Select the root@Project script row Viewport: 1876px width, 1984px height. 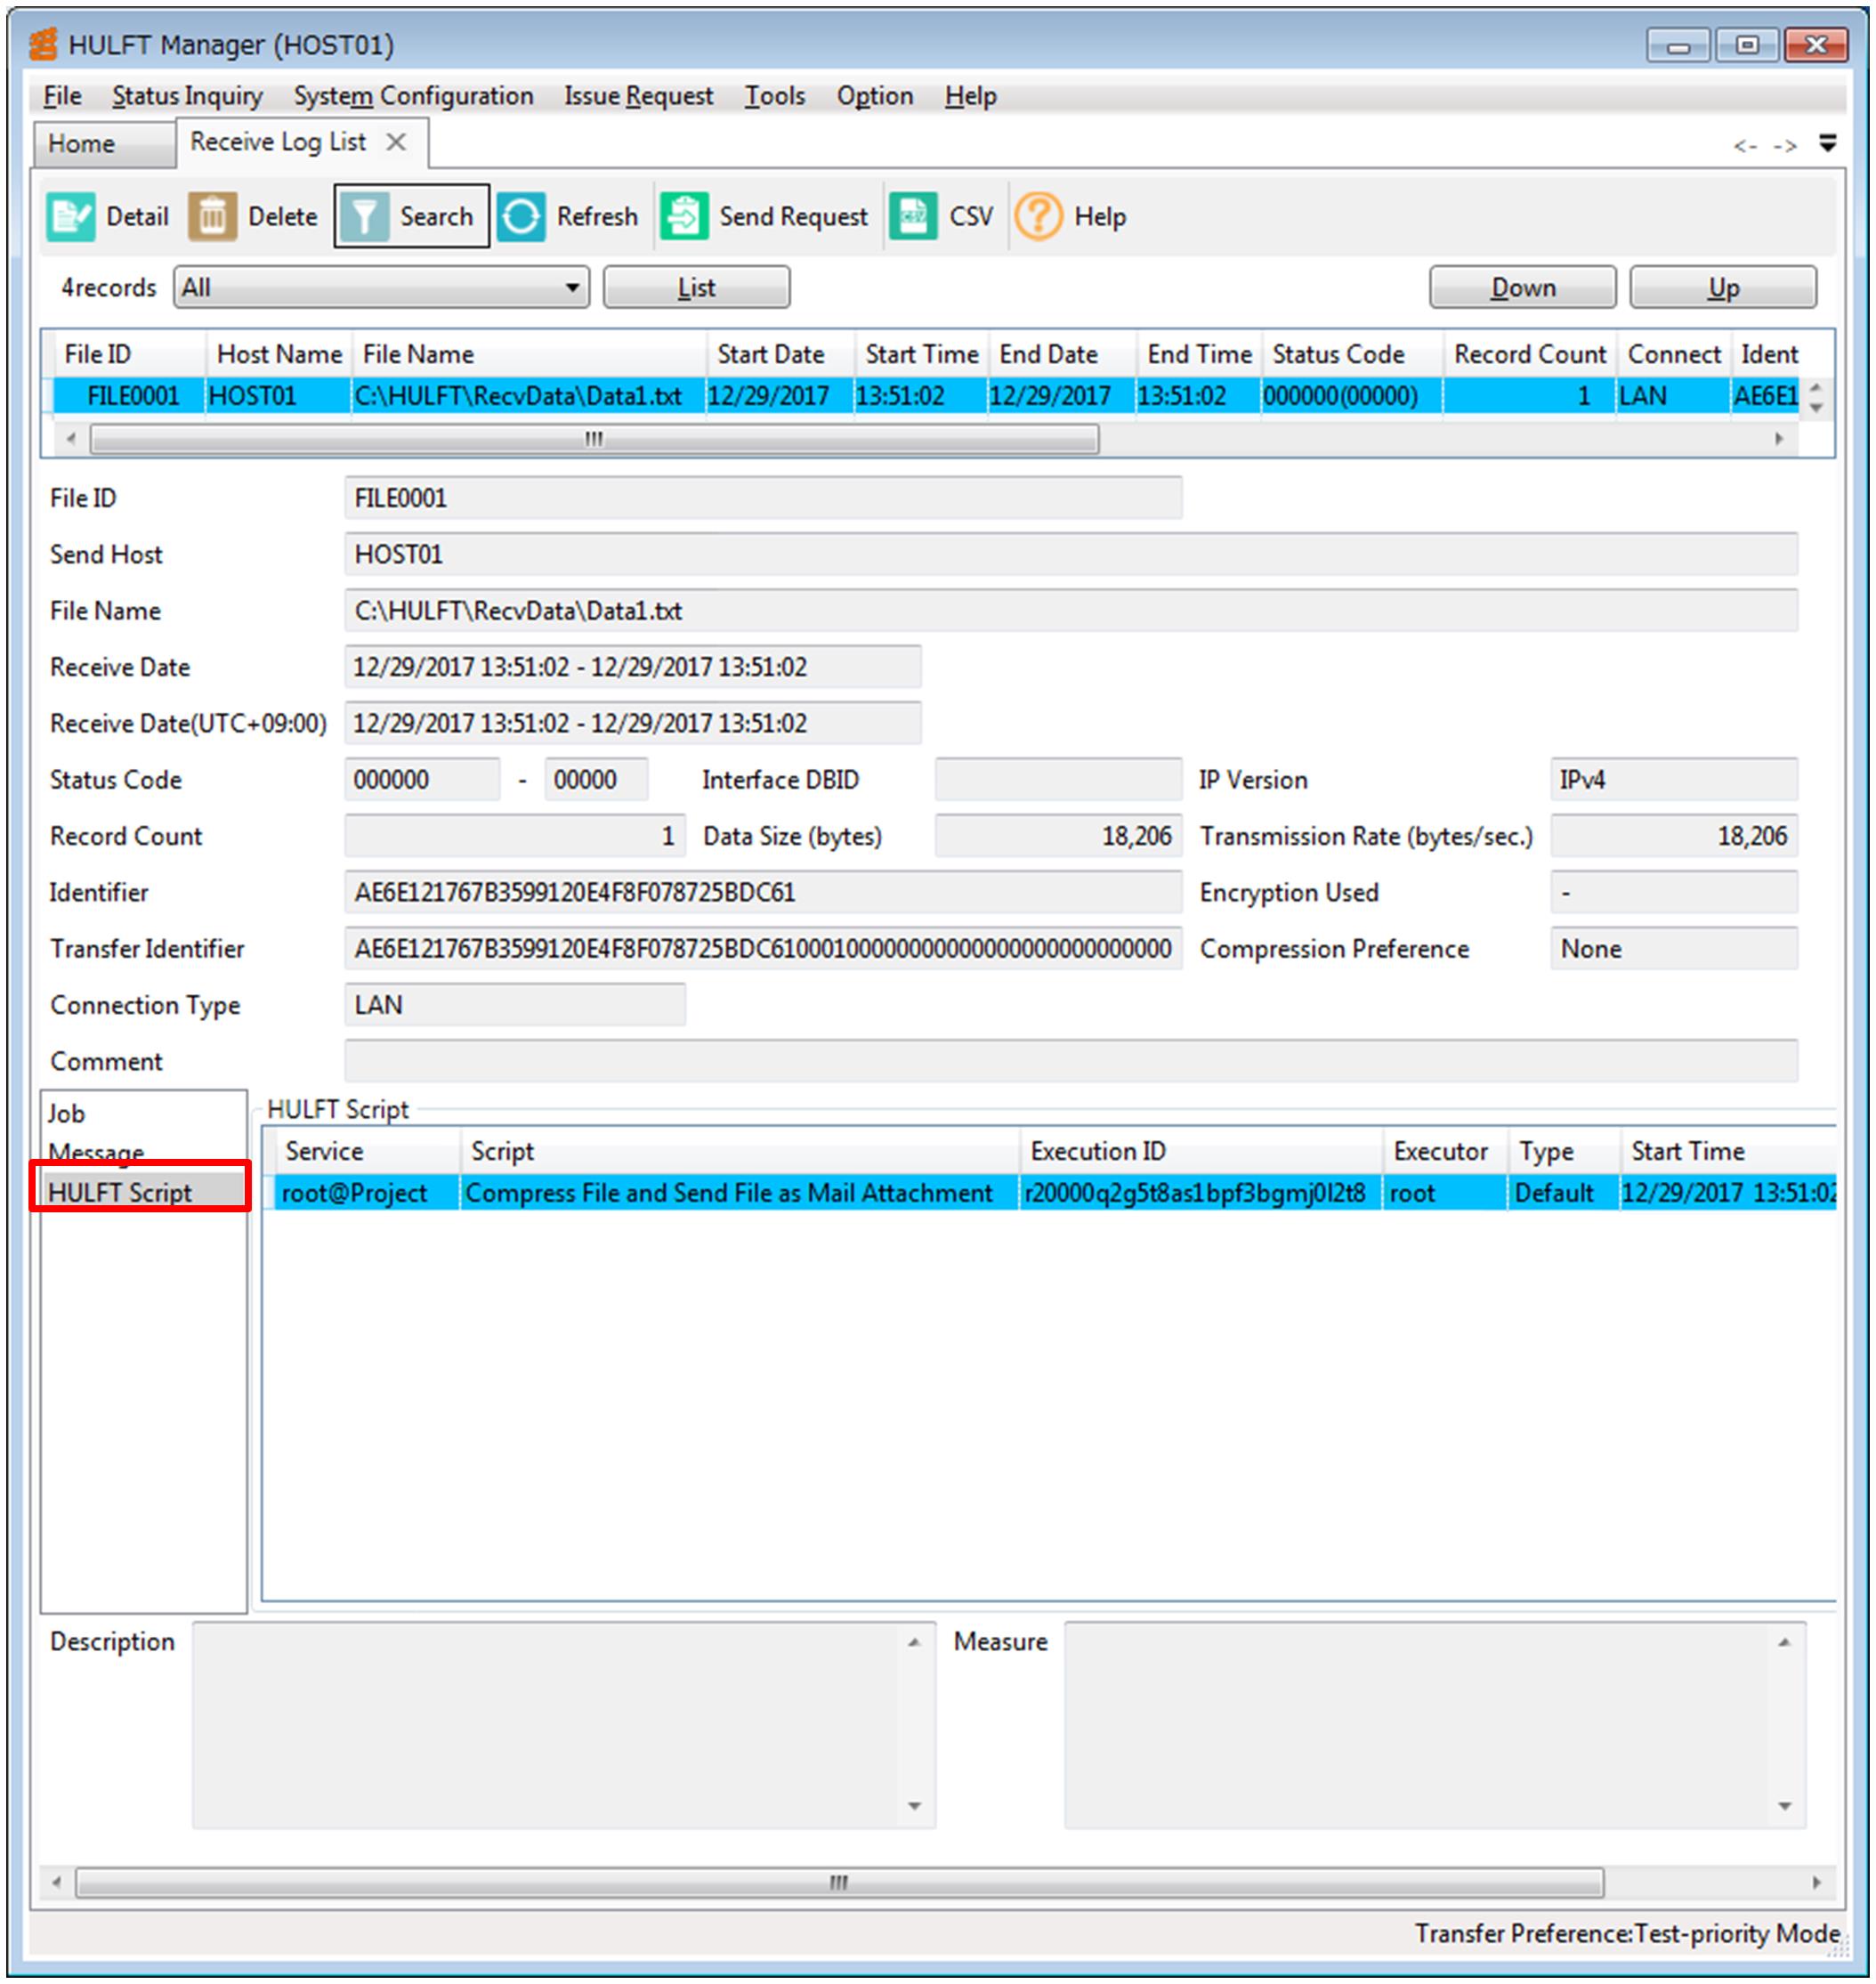[x=1055, y=1192]
